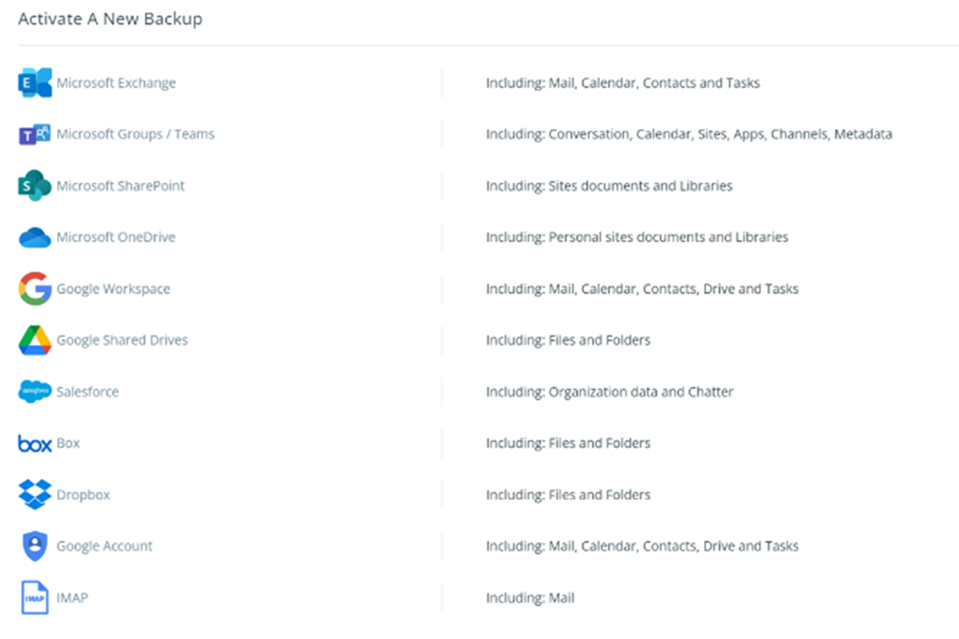Viewport: 959px width, 639px height.
Task: Click the Google G logo icon
Action: point(35,289)
